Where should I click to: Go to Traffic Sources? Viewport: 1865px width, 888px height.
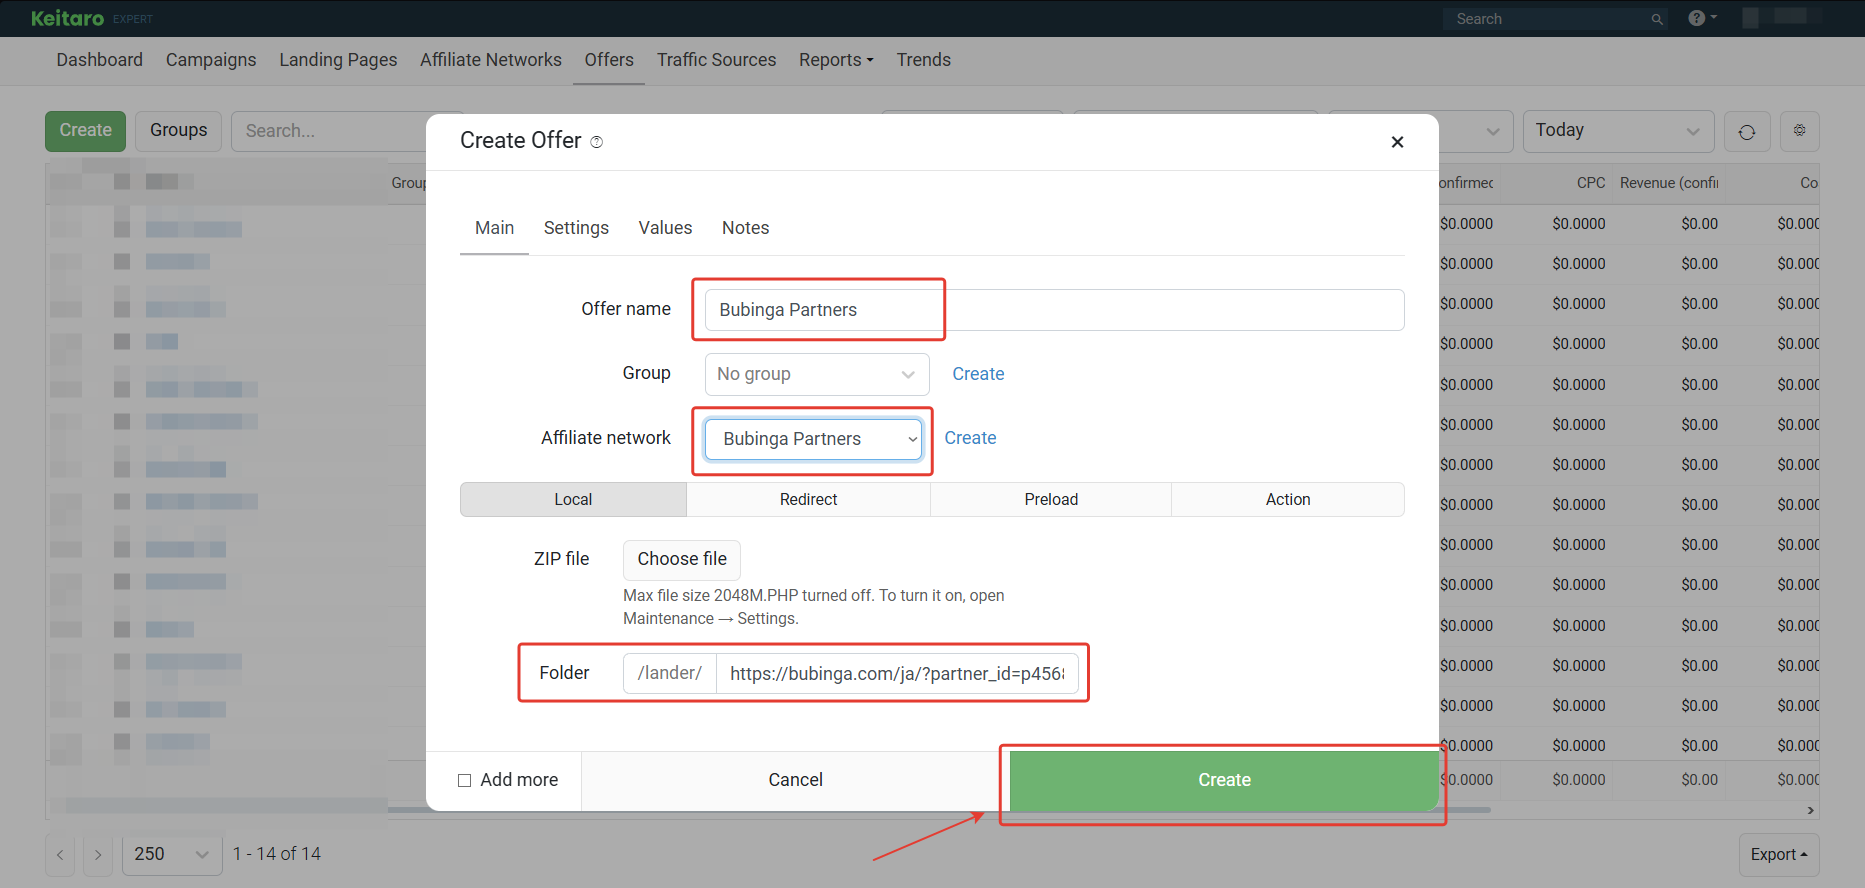(716, 60)
